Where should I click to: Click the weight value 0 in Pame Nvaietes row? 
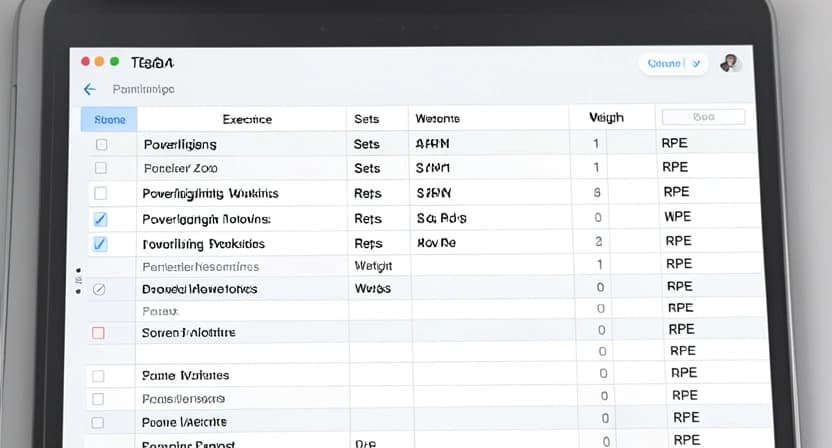(x=603, y=373)
